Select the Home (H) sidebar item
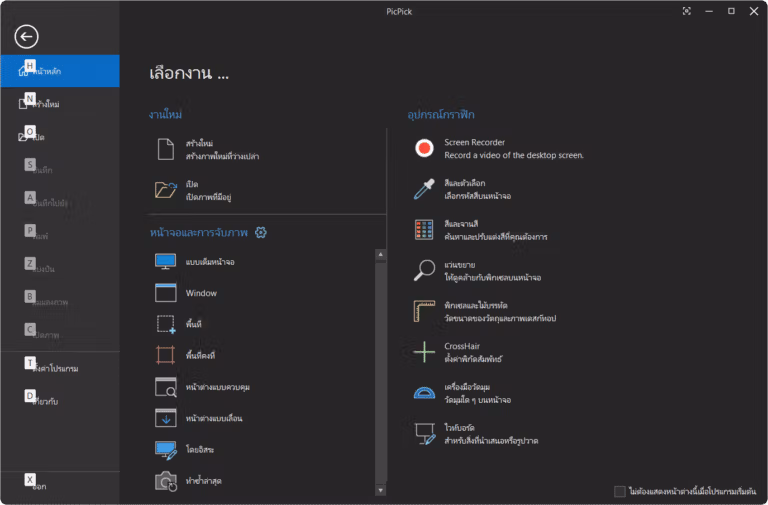 pyautogui.click(x=60, y=71)
